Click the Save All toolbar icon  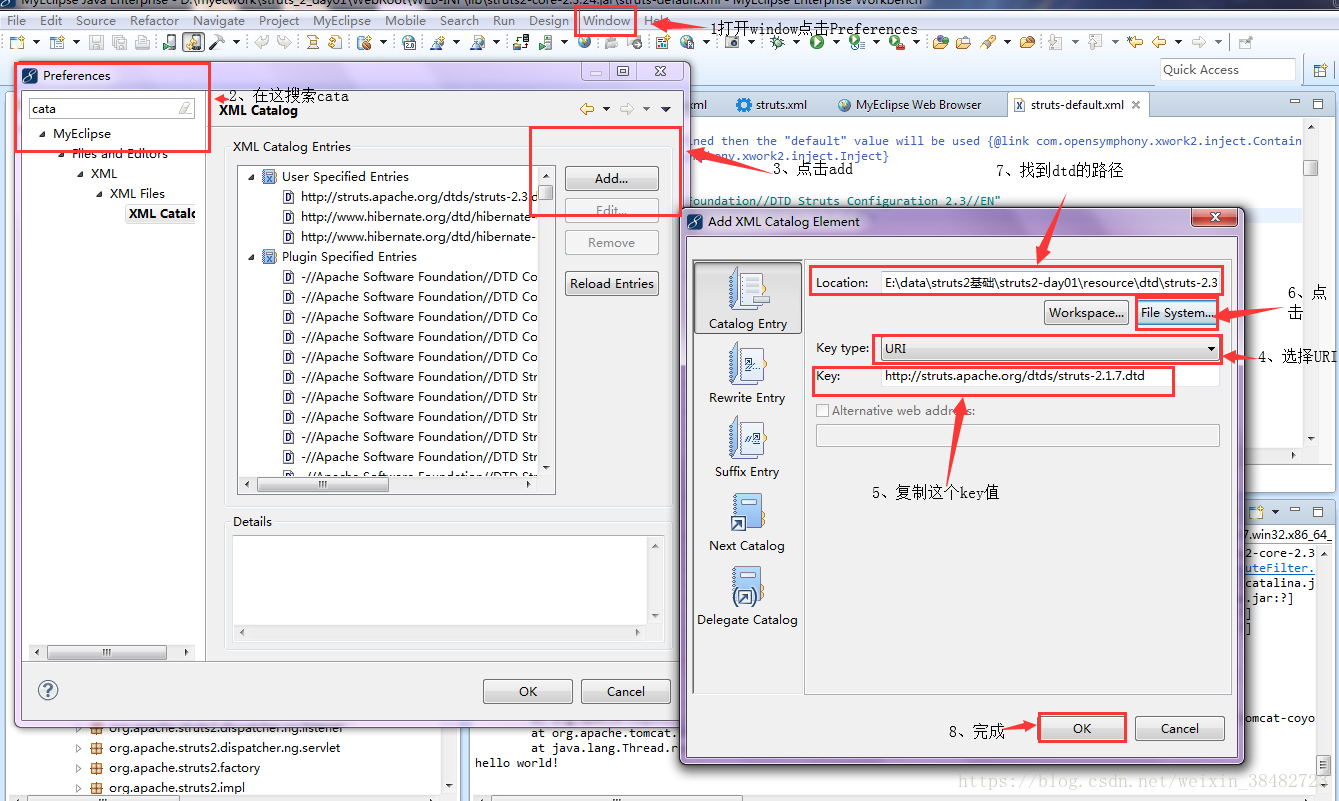tap(119, 42)
